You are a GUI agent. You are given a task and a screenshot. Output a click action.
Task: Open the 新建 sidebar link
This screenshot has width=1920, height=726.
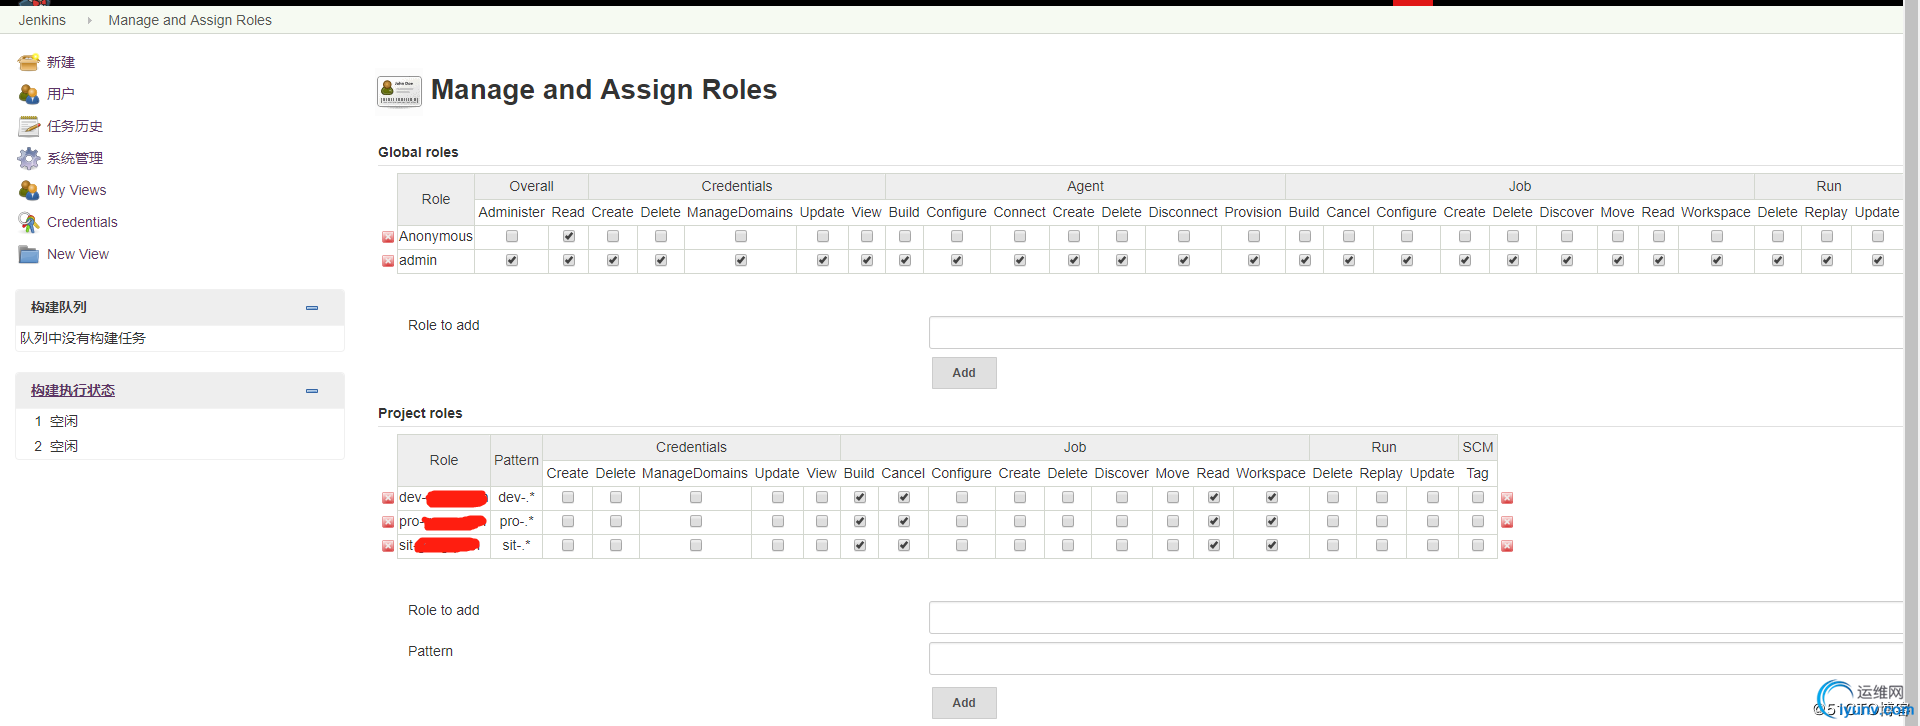(61, 62)
